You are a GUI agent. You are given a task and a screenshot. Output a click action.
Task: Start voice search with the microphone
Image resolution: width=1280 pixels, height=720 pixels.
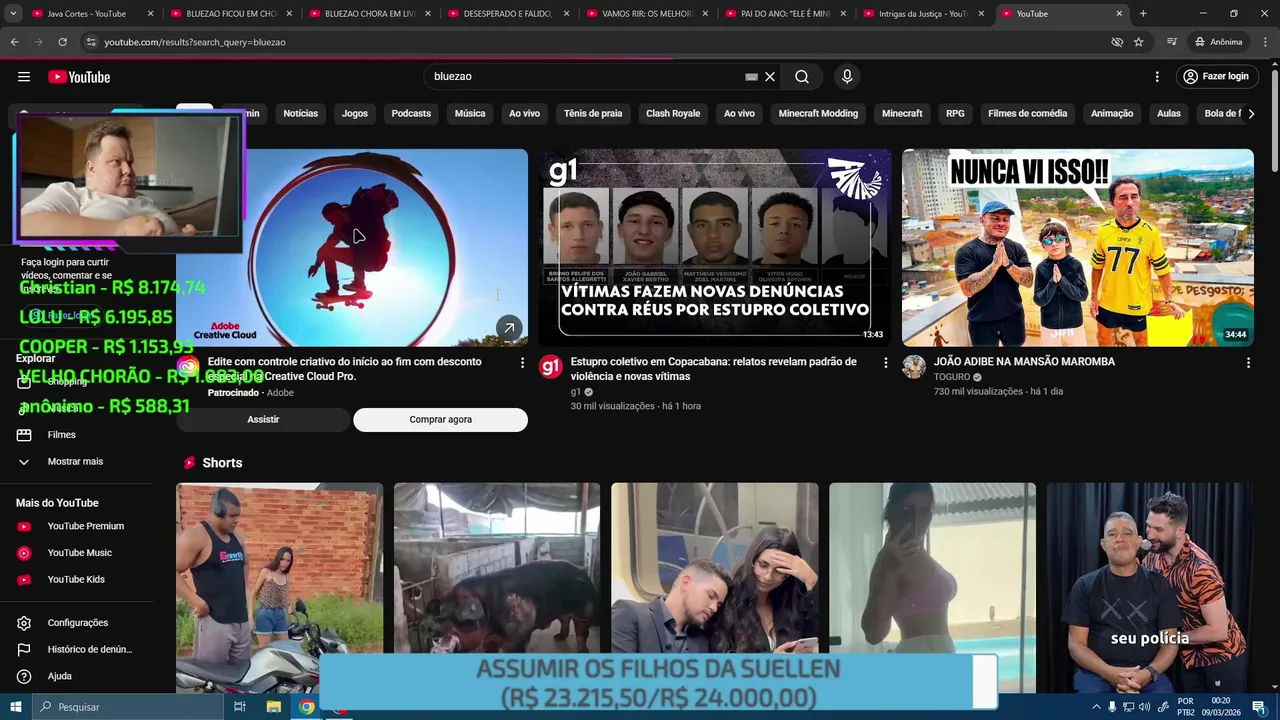pyautogui.click(x=847, y=77)
